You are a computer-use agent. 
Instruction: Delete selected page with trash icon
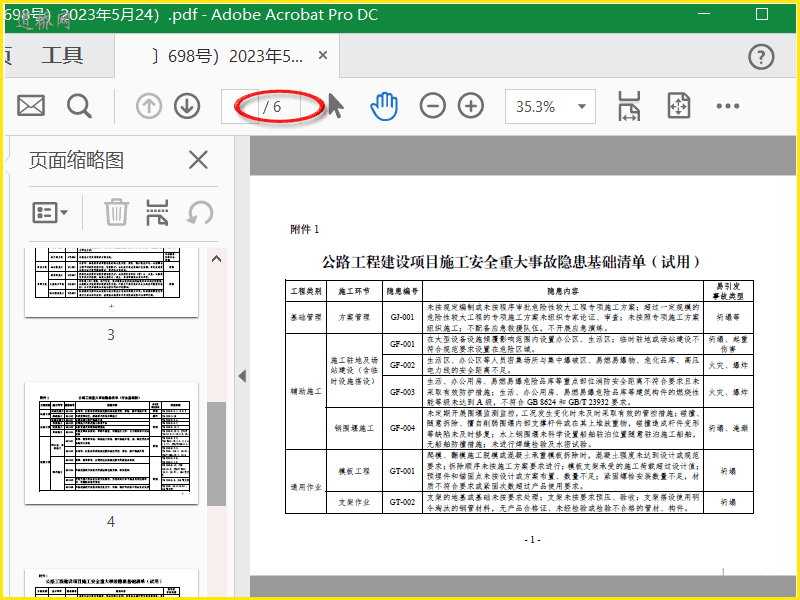116,212
